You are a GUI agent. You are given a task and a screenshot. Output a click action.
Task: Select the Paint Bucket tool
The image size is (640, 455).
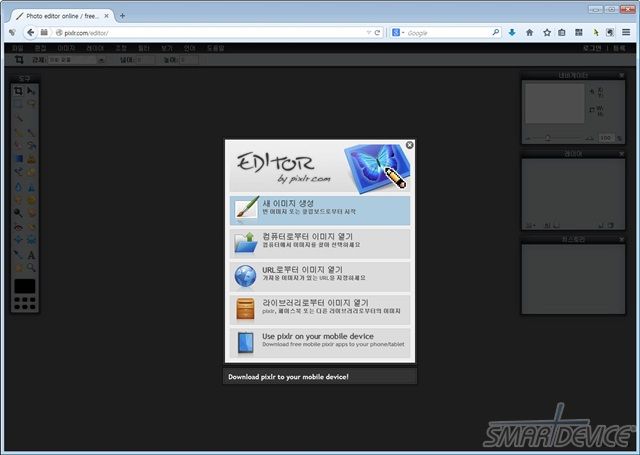[31, 145]
